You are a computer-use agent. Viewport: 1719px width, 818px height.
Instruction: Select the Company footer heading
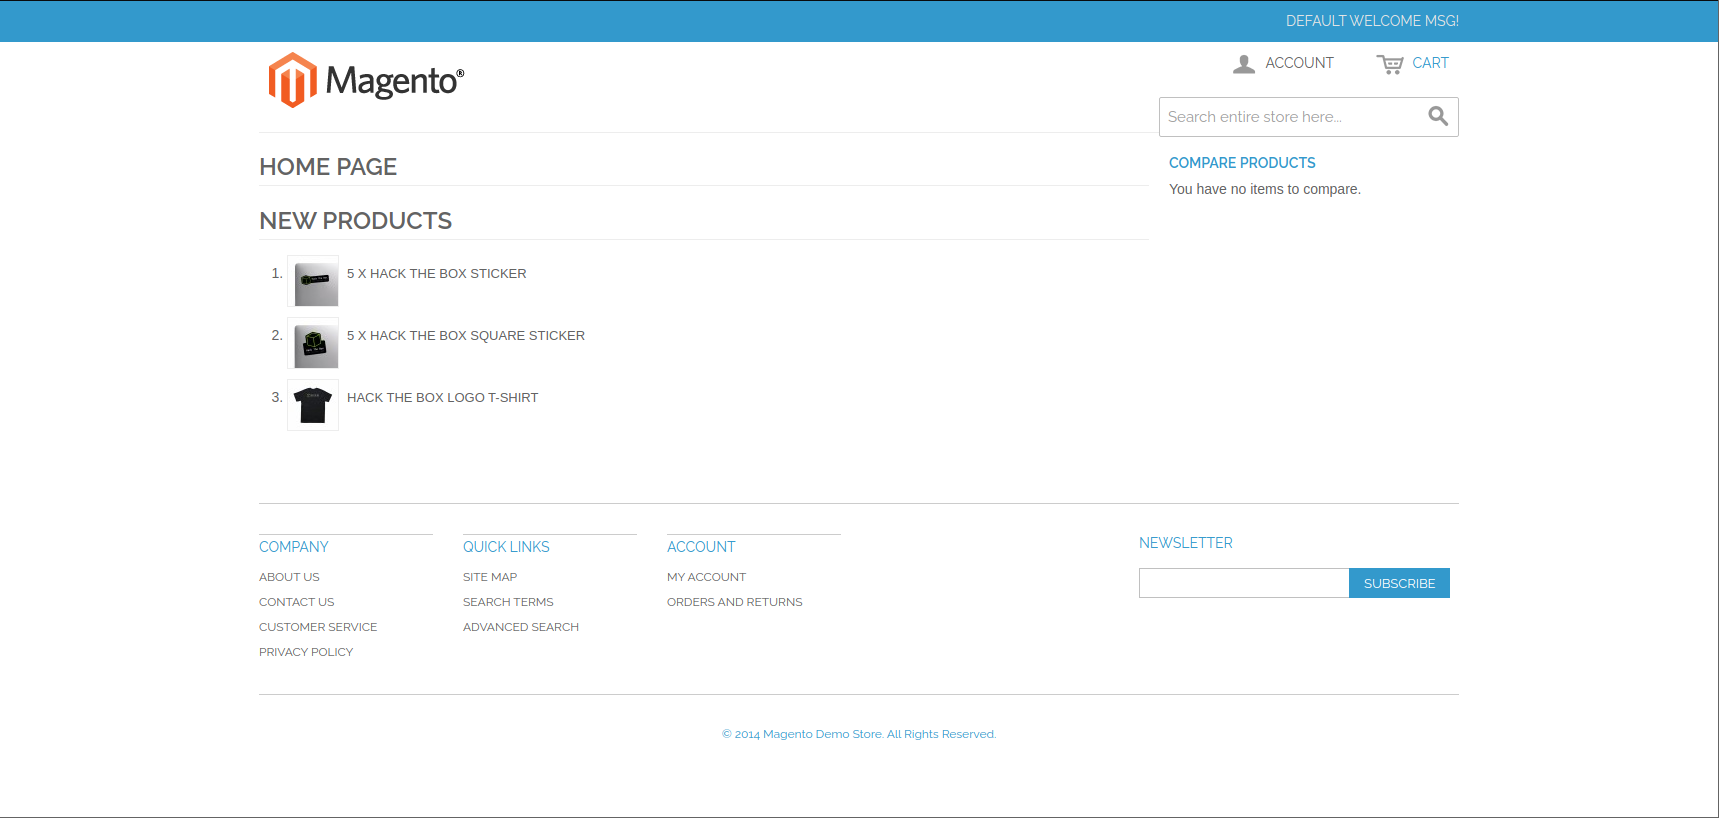coord(294,547)
